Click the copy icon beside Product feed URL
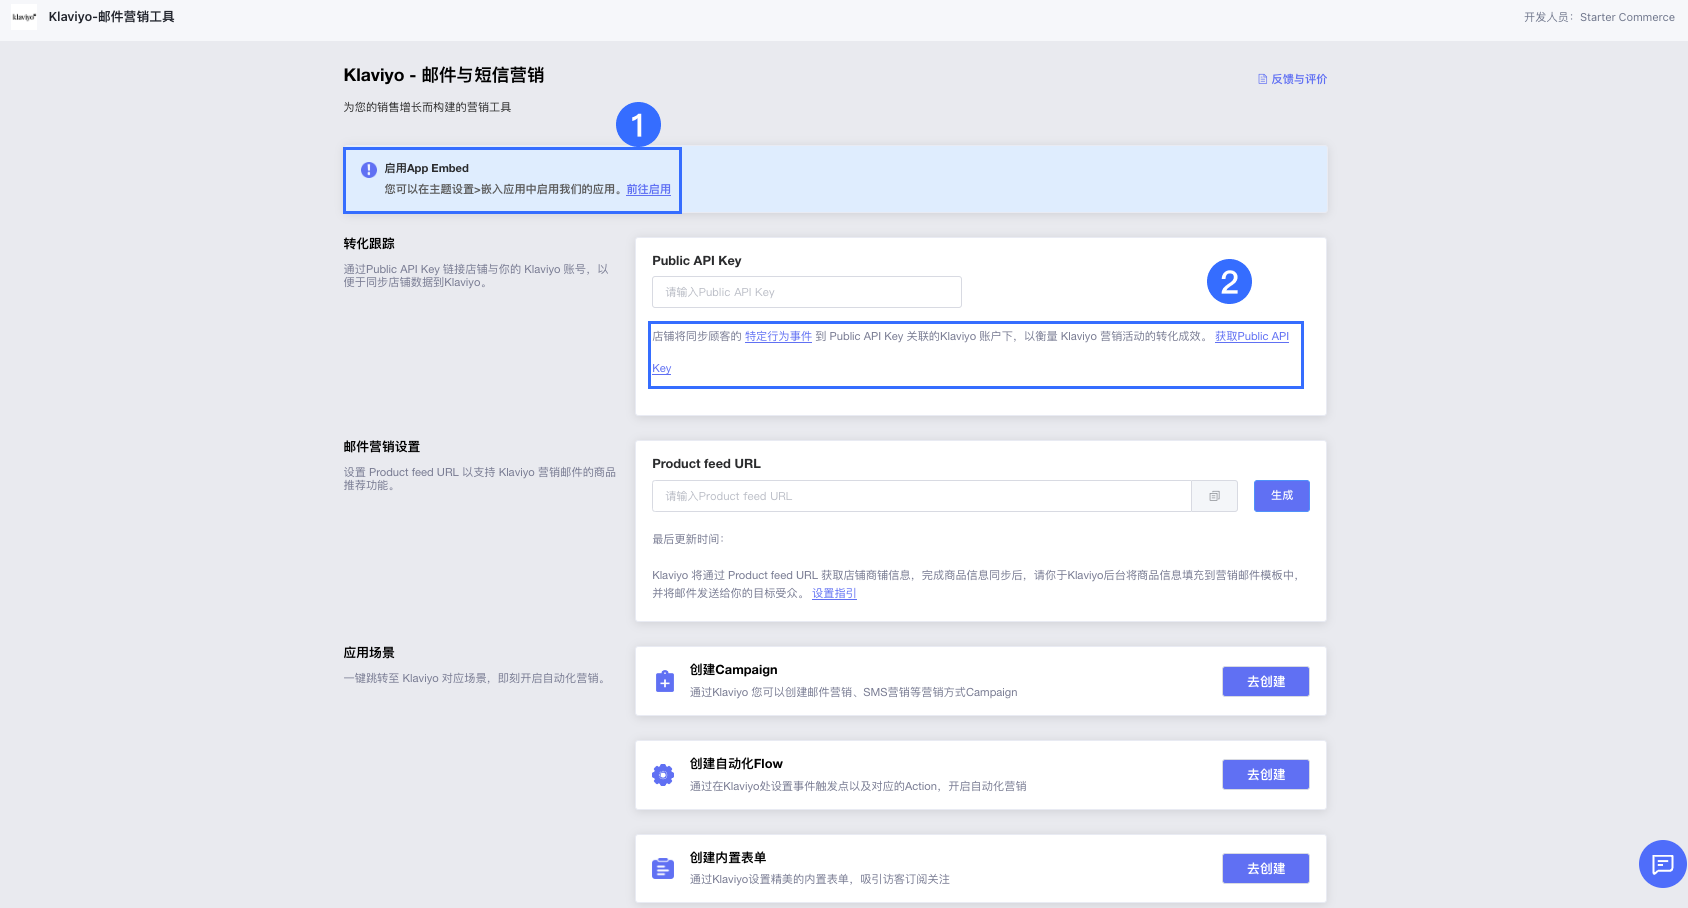 1214,496
